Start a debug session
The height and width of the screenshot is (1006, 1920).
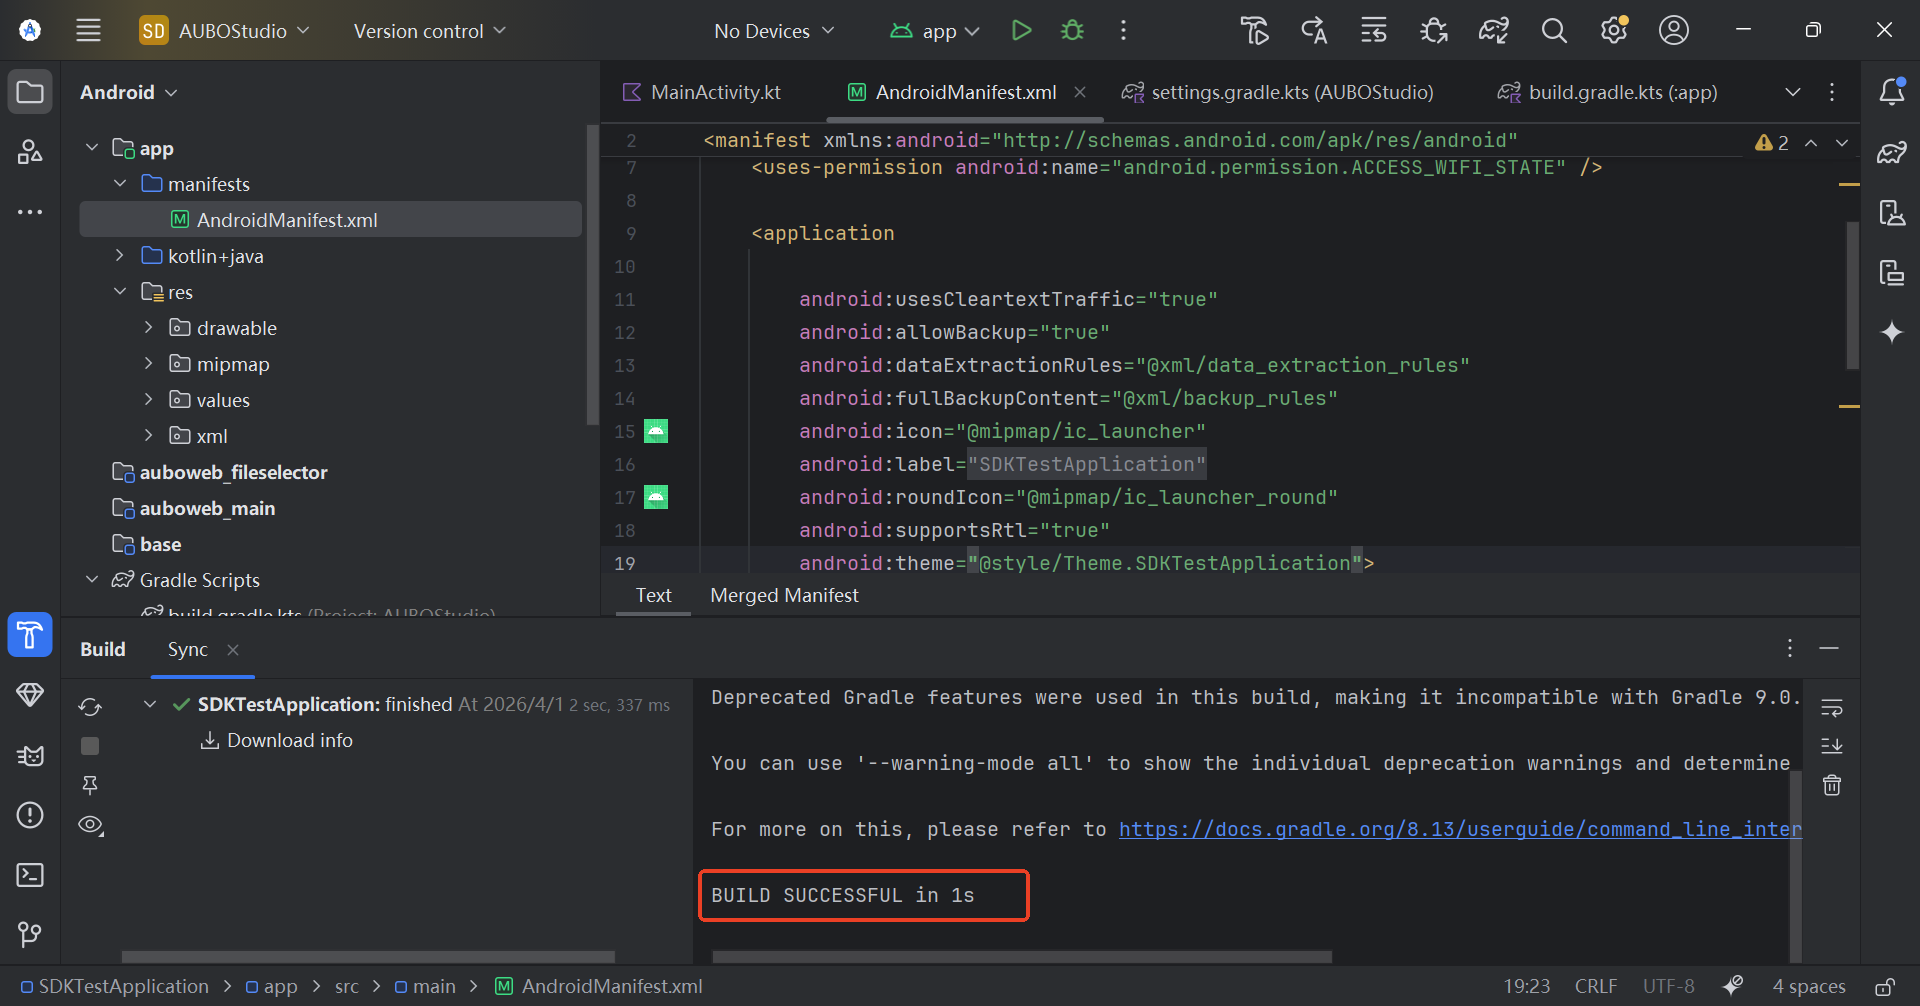click(x=1071, y=30)
